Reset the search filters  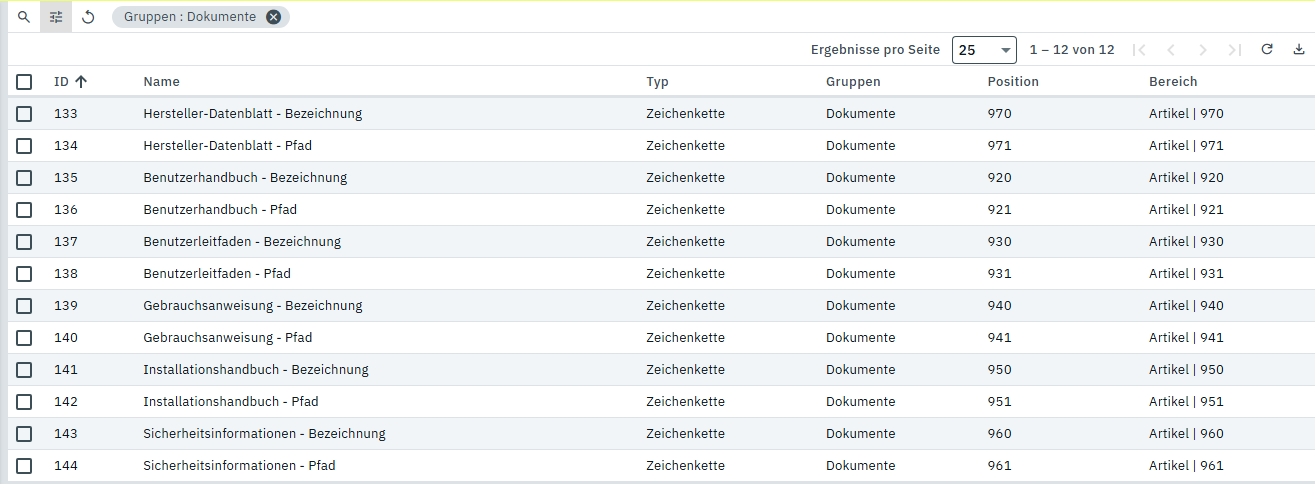coord(88,17)
